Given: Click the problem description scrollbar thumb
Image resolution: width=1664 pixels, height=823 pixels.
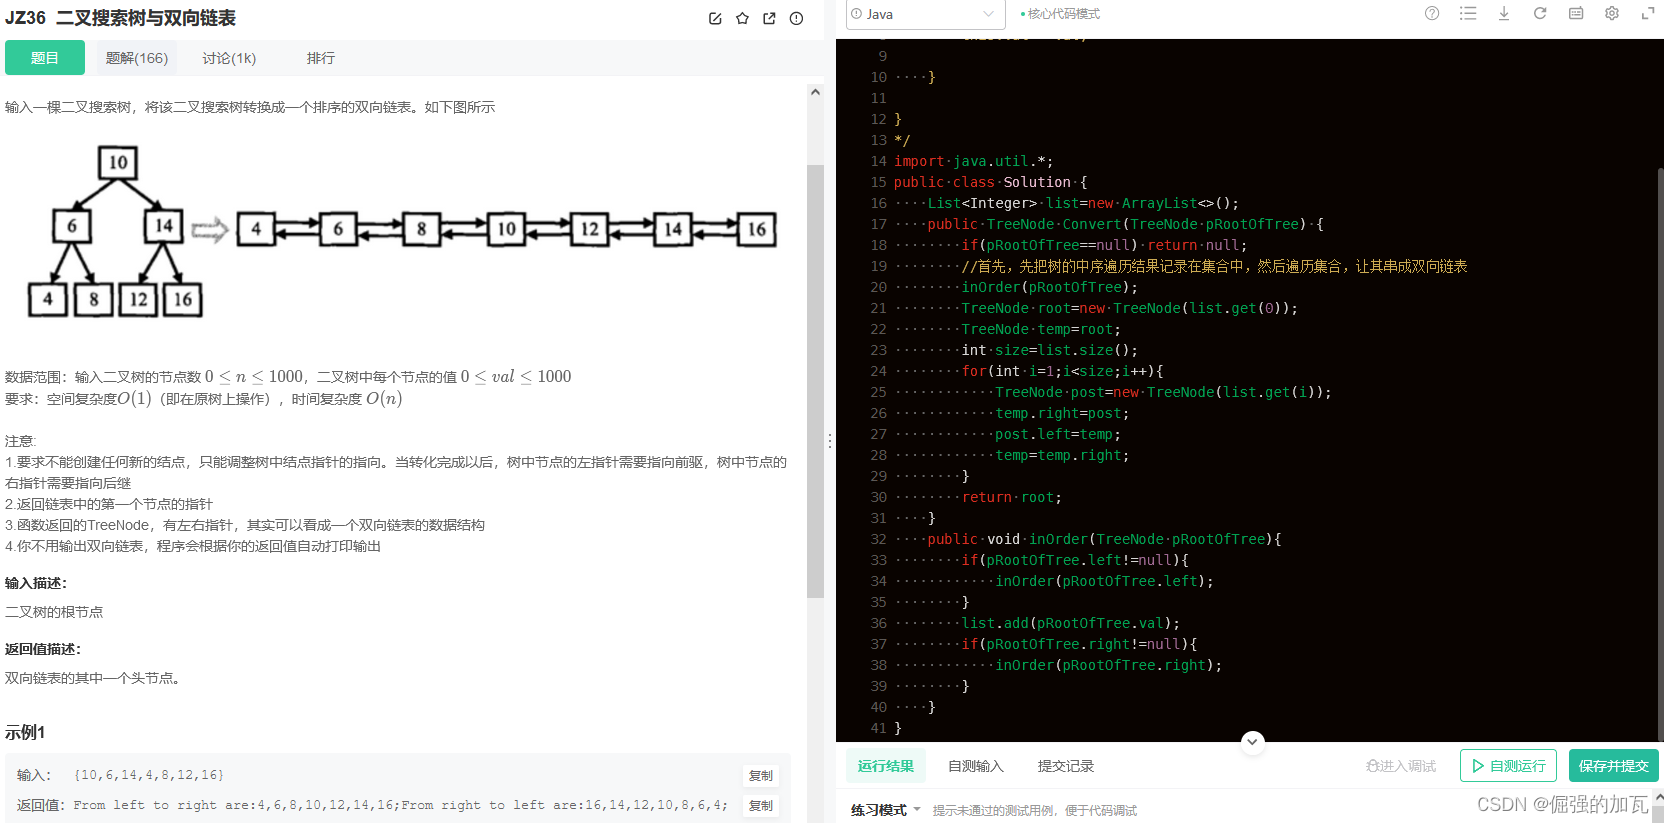Looking at the screenshot, I should point(815,380).
